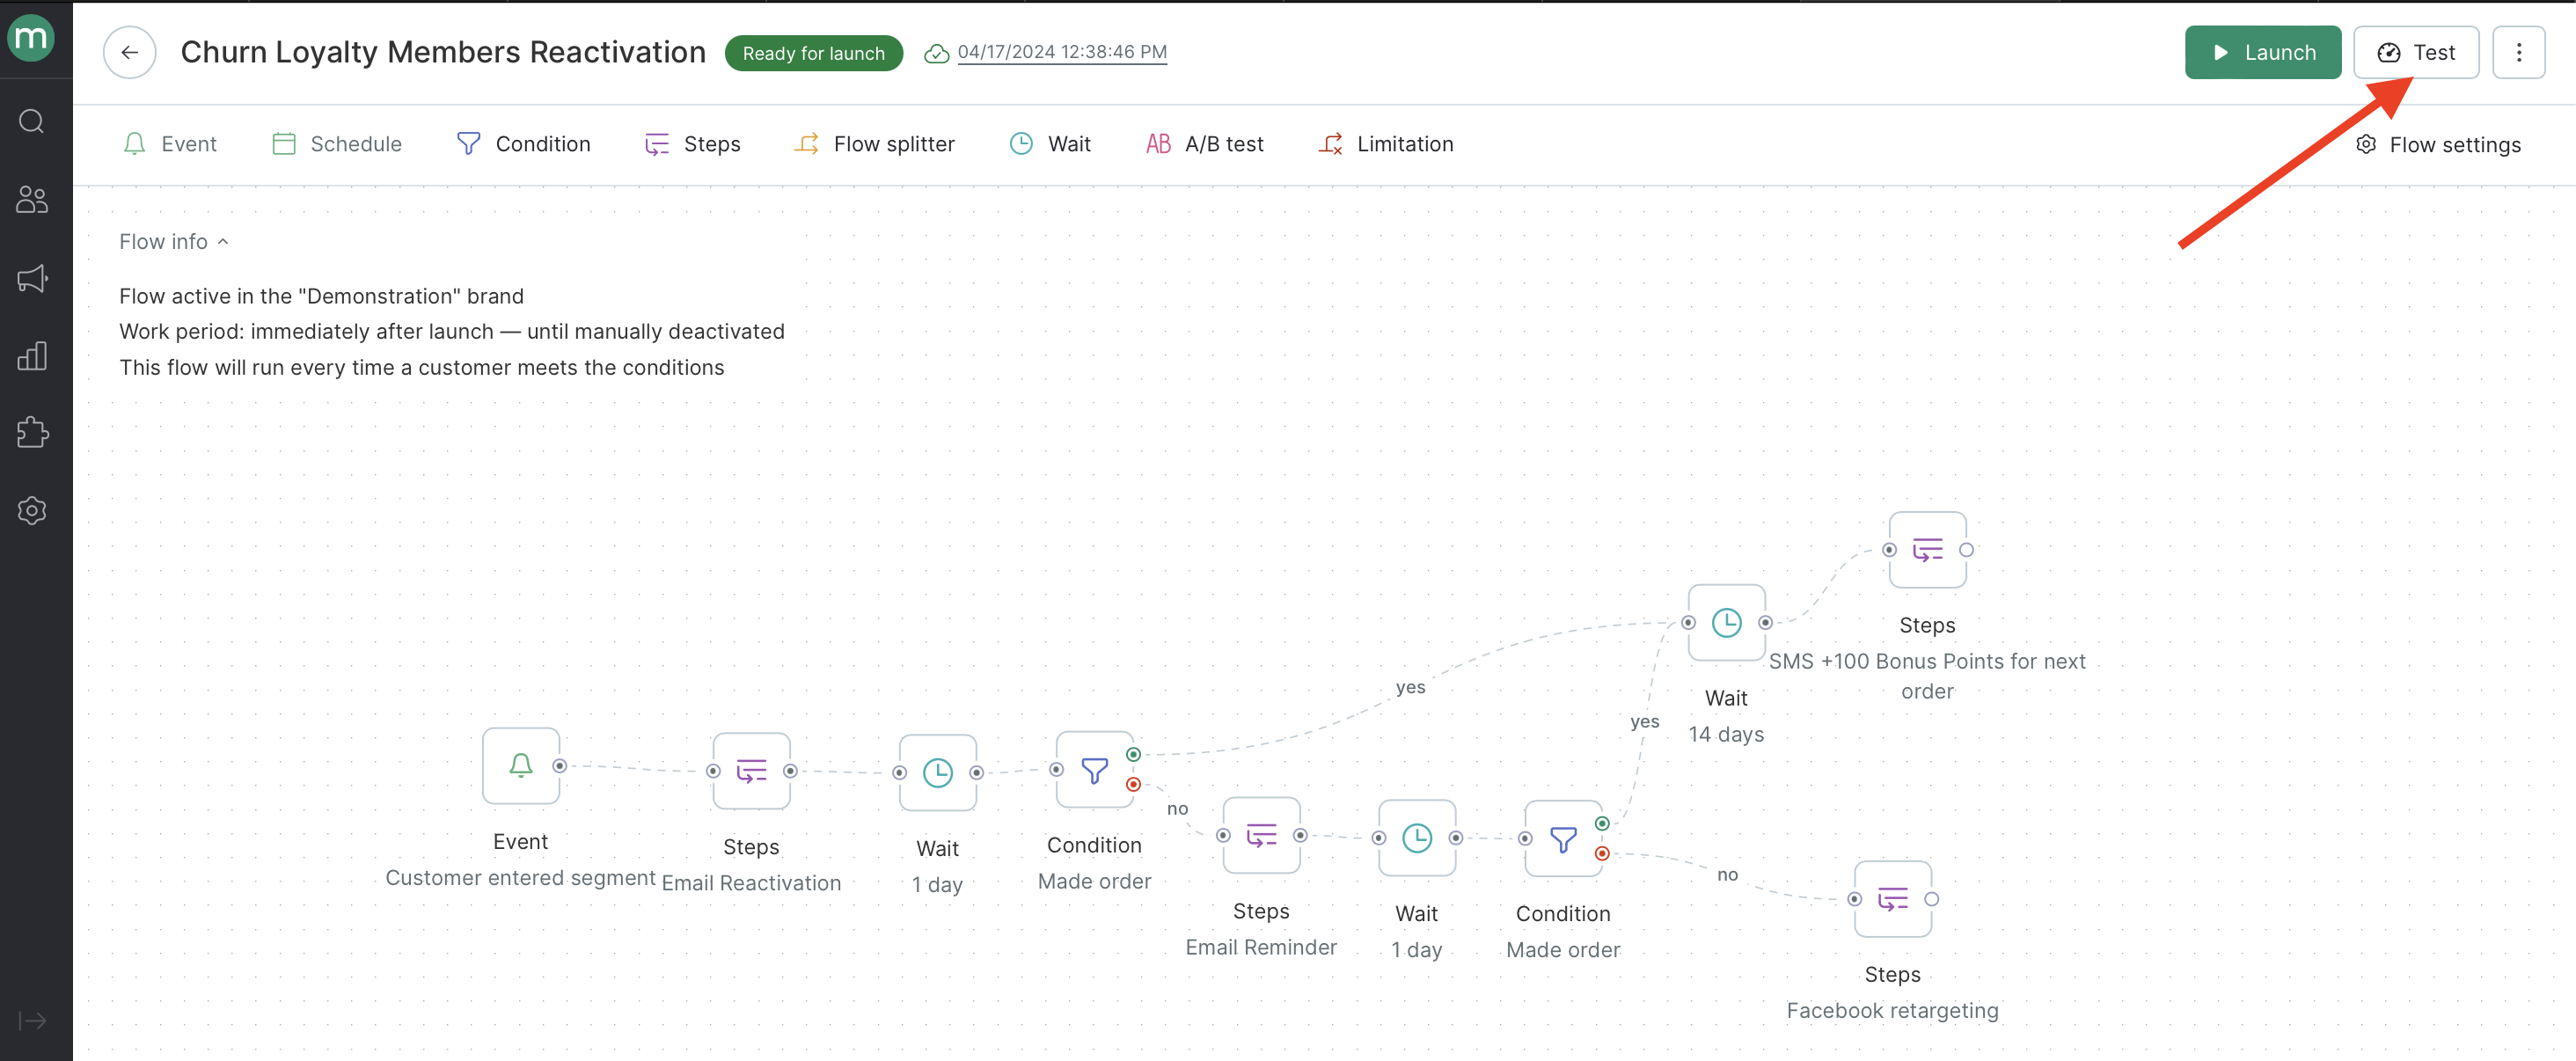2576x1061 pixels.
Task: Open Flow settings
Action: click(x=2438, y=145)
